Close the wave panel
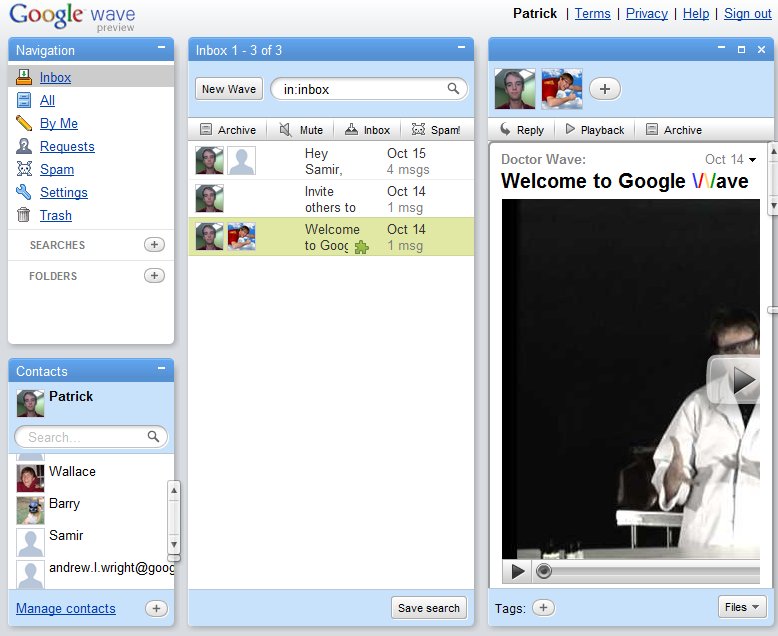Viewport: 778px width, 636px height. tap(761, 50)
